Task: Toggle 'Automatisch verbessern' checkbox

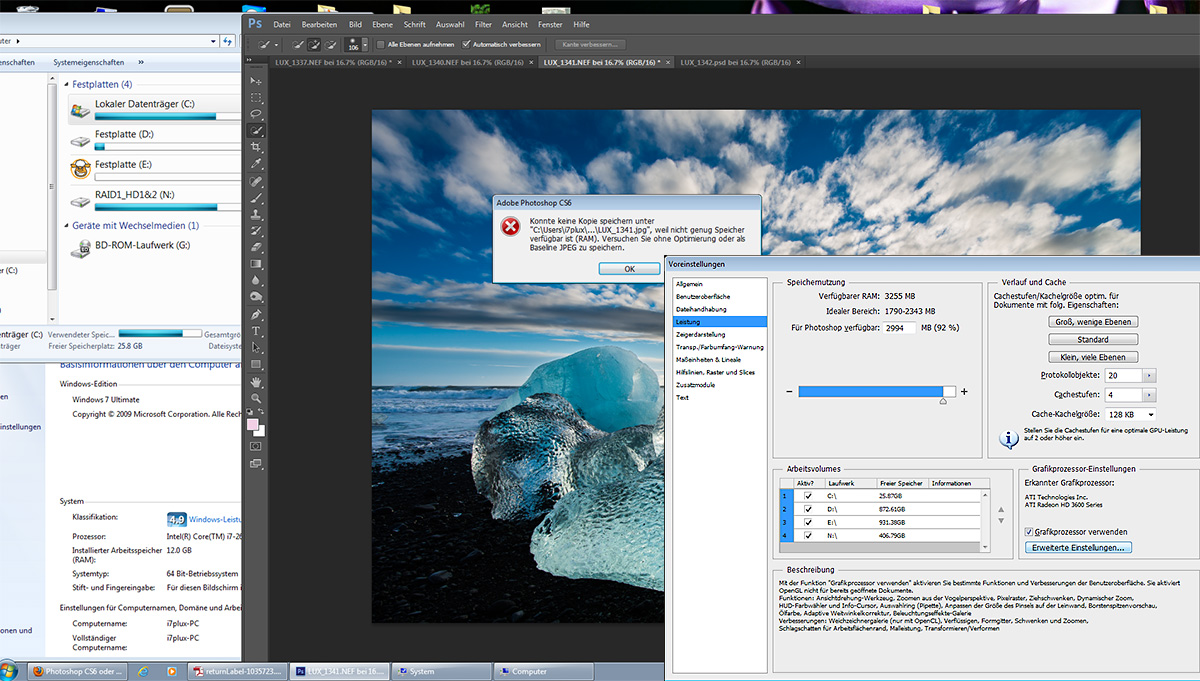Action: 466,44
